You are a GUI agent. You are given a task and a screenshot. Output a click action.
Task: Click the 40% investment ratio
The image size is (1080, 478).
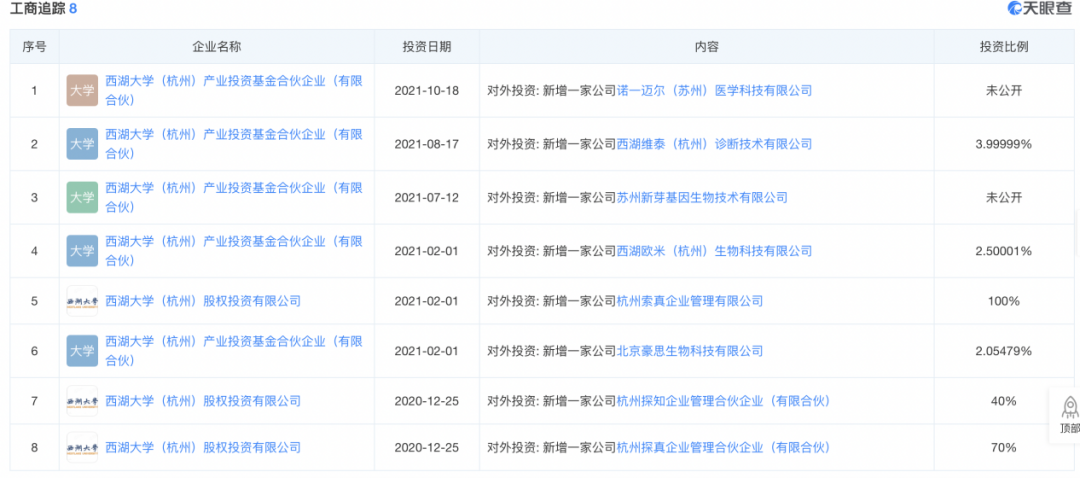tap(1004, 401)
